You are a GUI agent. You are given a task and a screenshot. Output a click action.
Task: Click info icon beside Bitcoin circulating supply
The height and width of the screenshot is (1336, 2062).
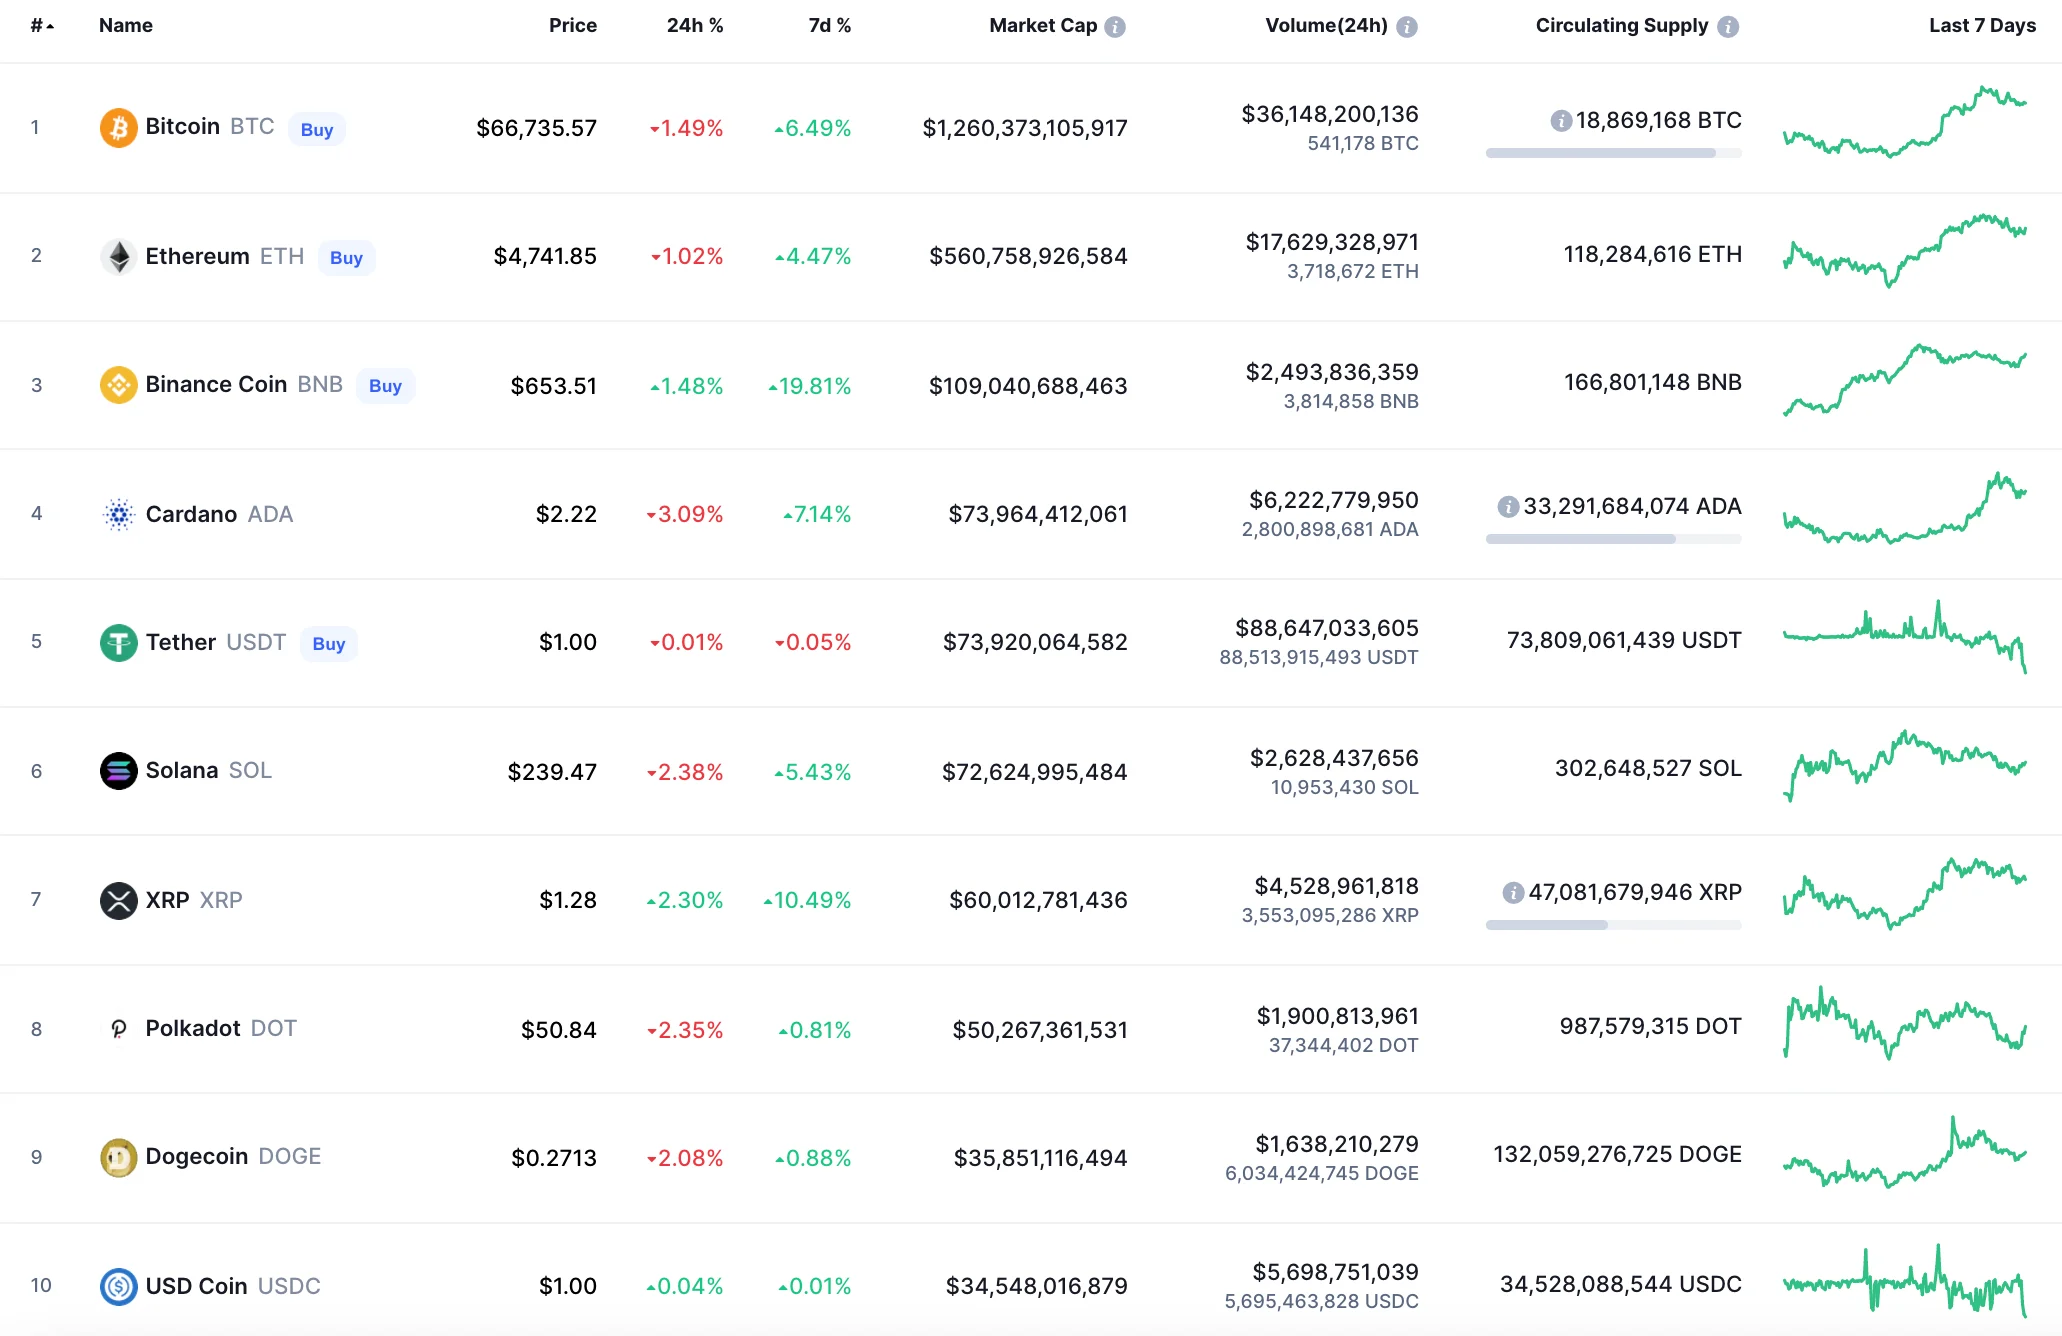1560,121
